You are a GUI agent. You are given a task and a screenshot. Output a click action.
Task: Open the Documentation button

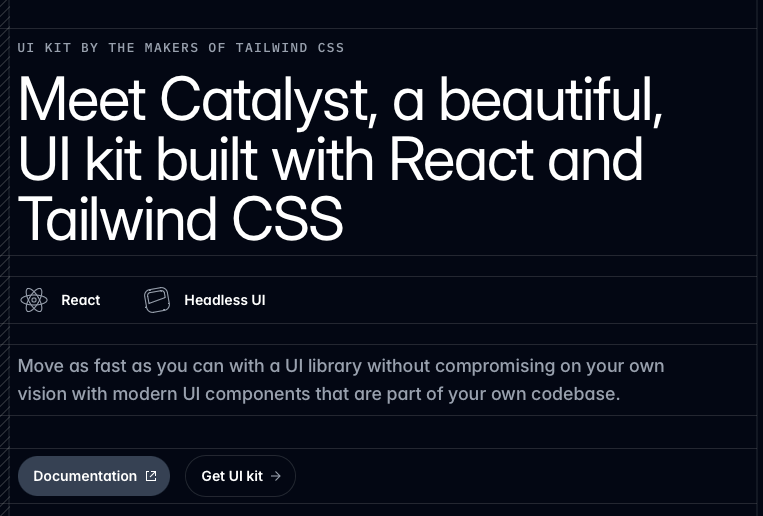coord(94,476)
